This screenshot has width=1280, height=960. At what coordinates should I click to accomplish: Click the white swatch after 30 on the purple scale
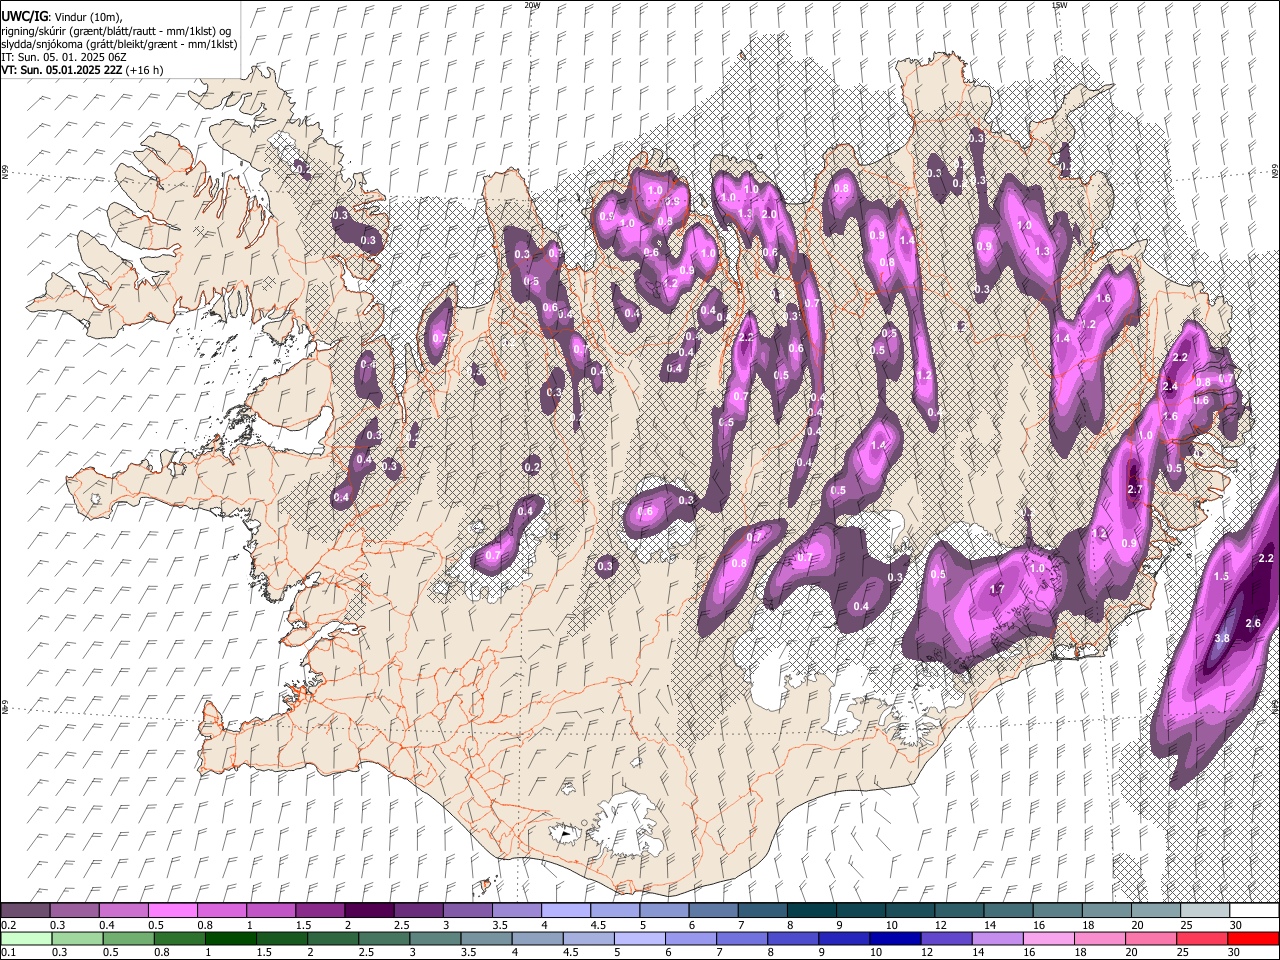point(1252,910)
